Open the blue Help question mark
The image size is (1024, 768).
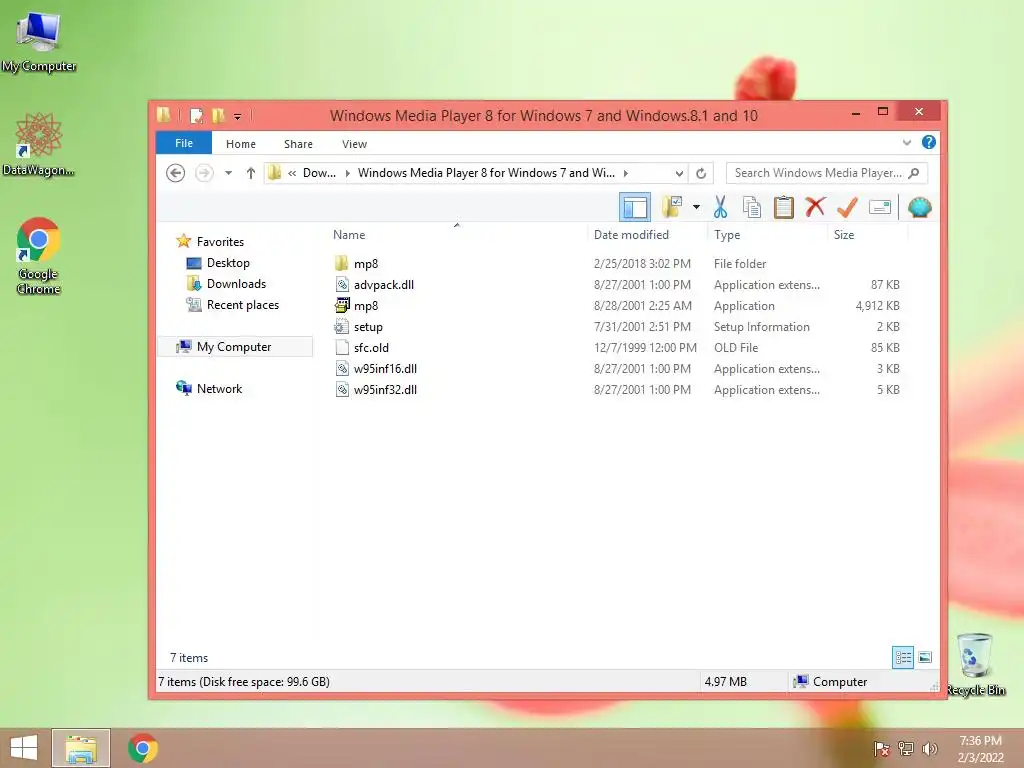[x=929, y=142]
